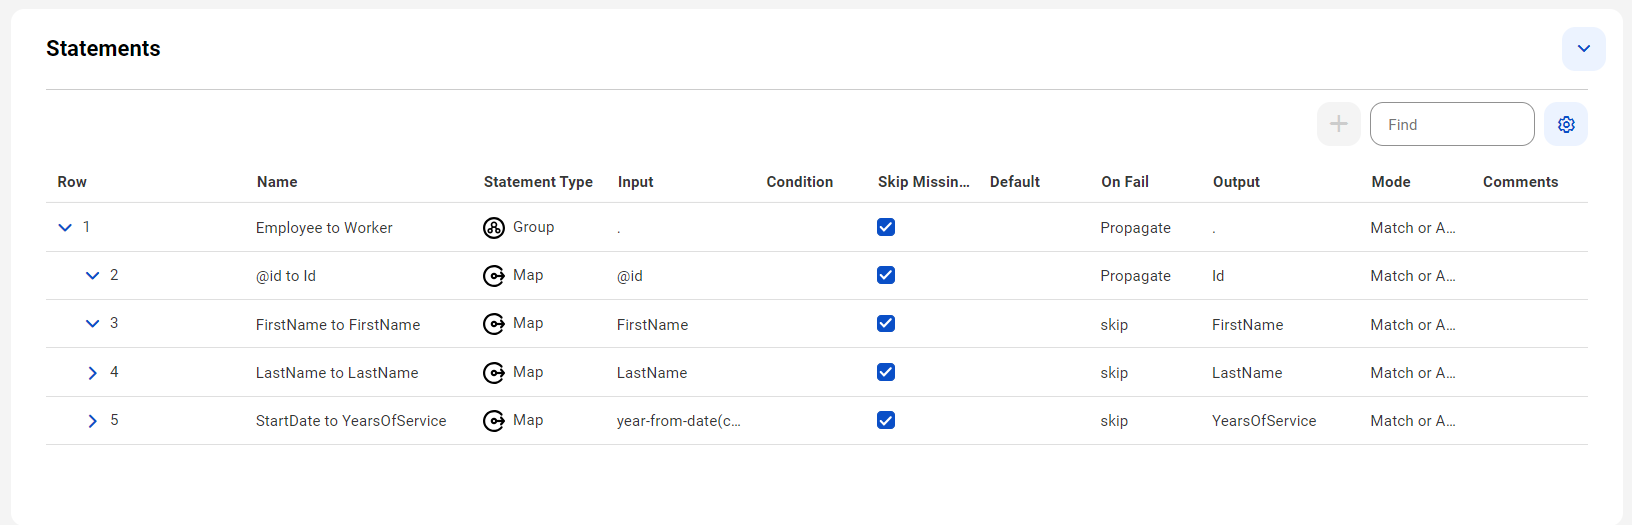Uncheck Skip Missing for Employee to Worker
The height and width of the screenshot is (525, 1632).
click(886, 227)
